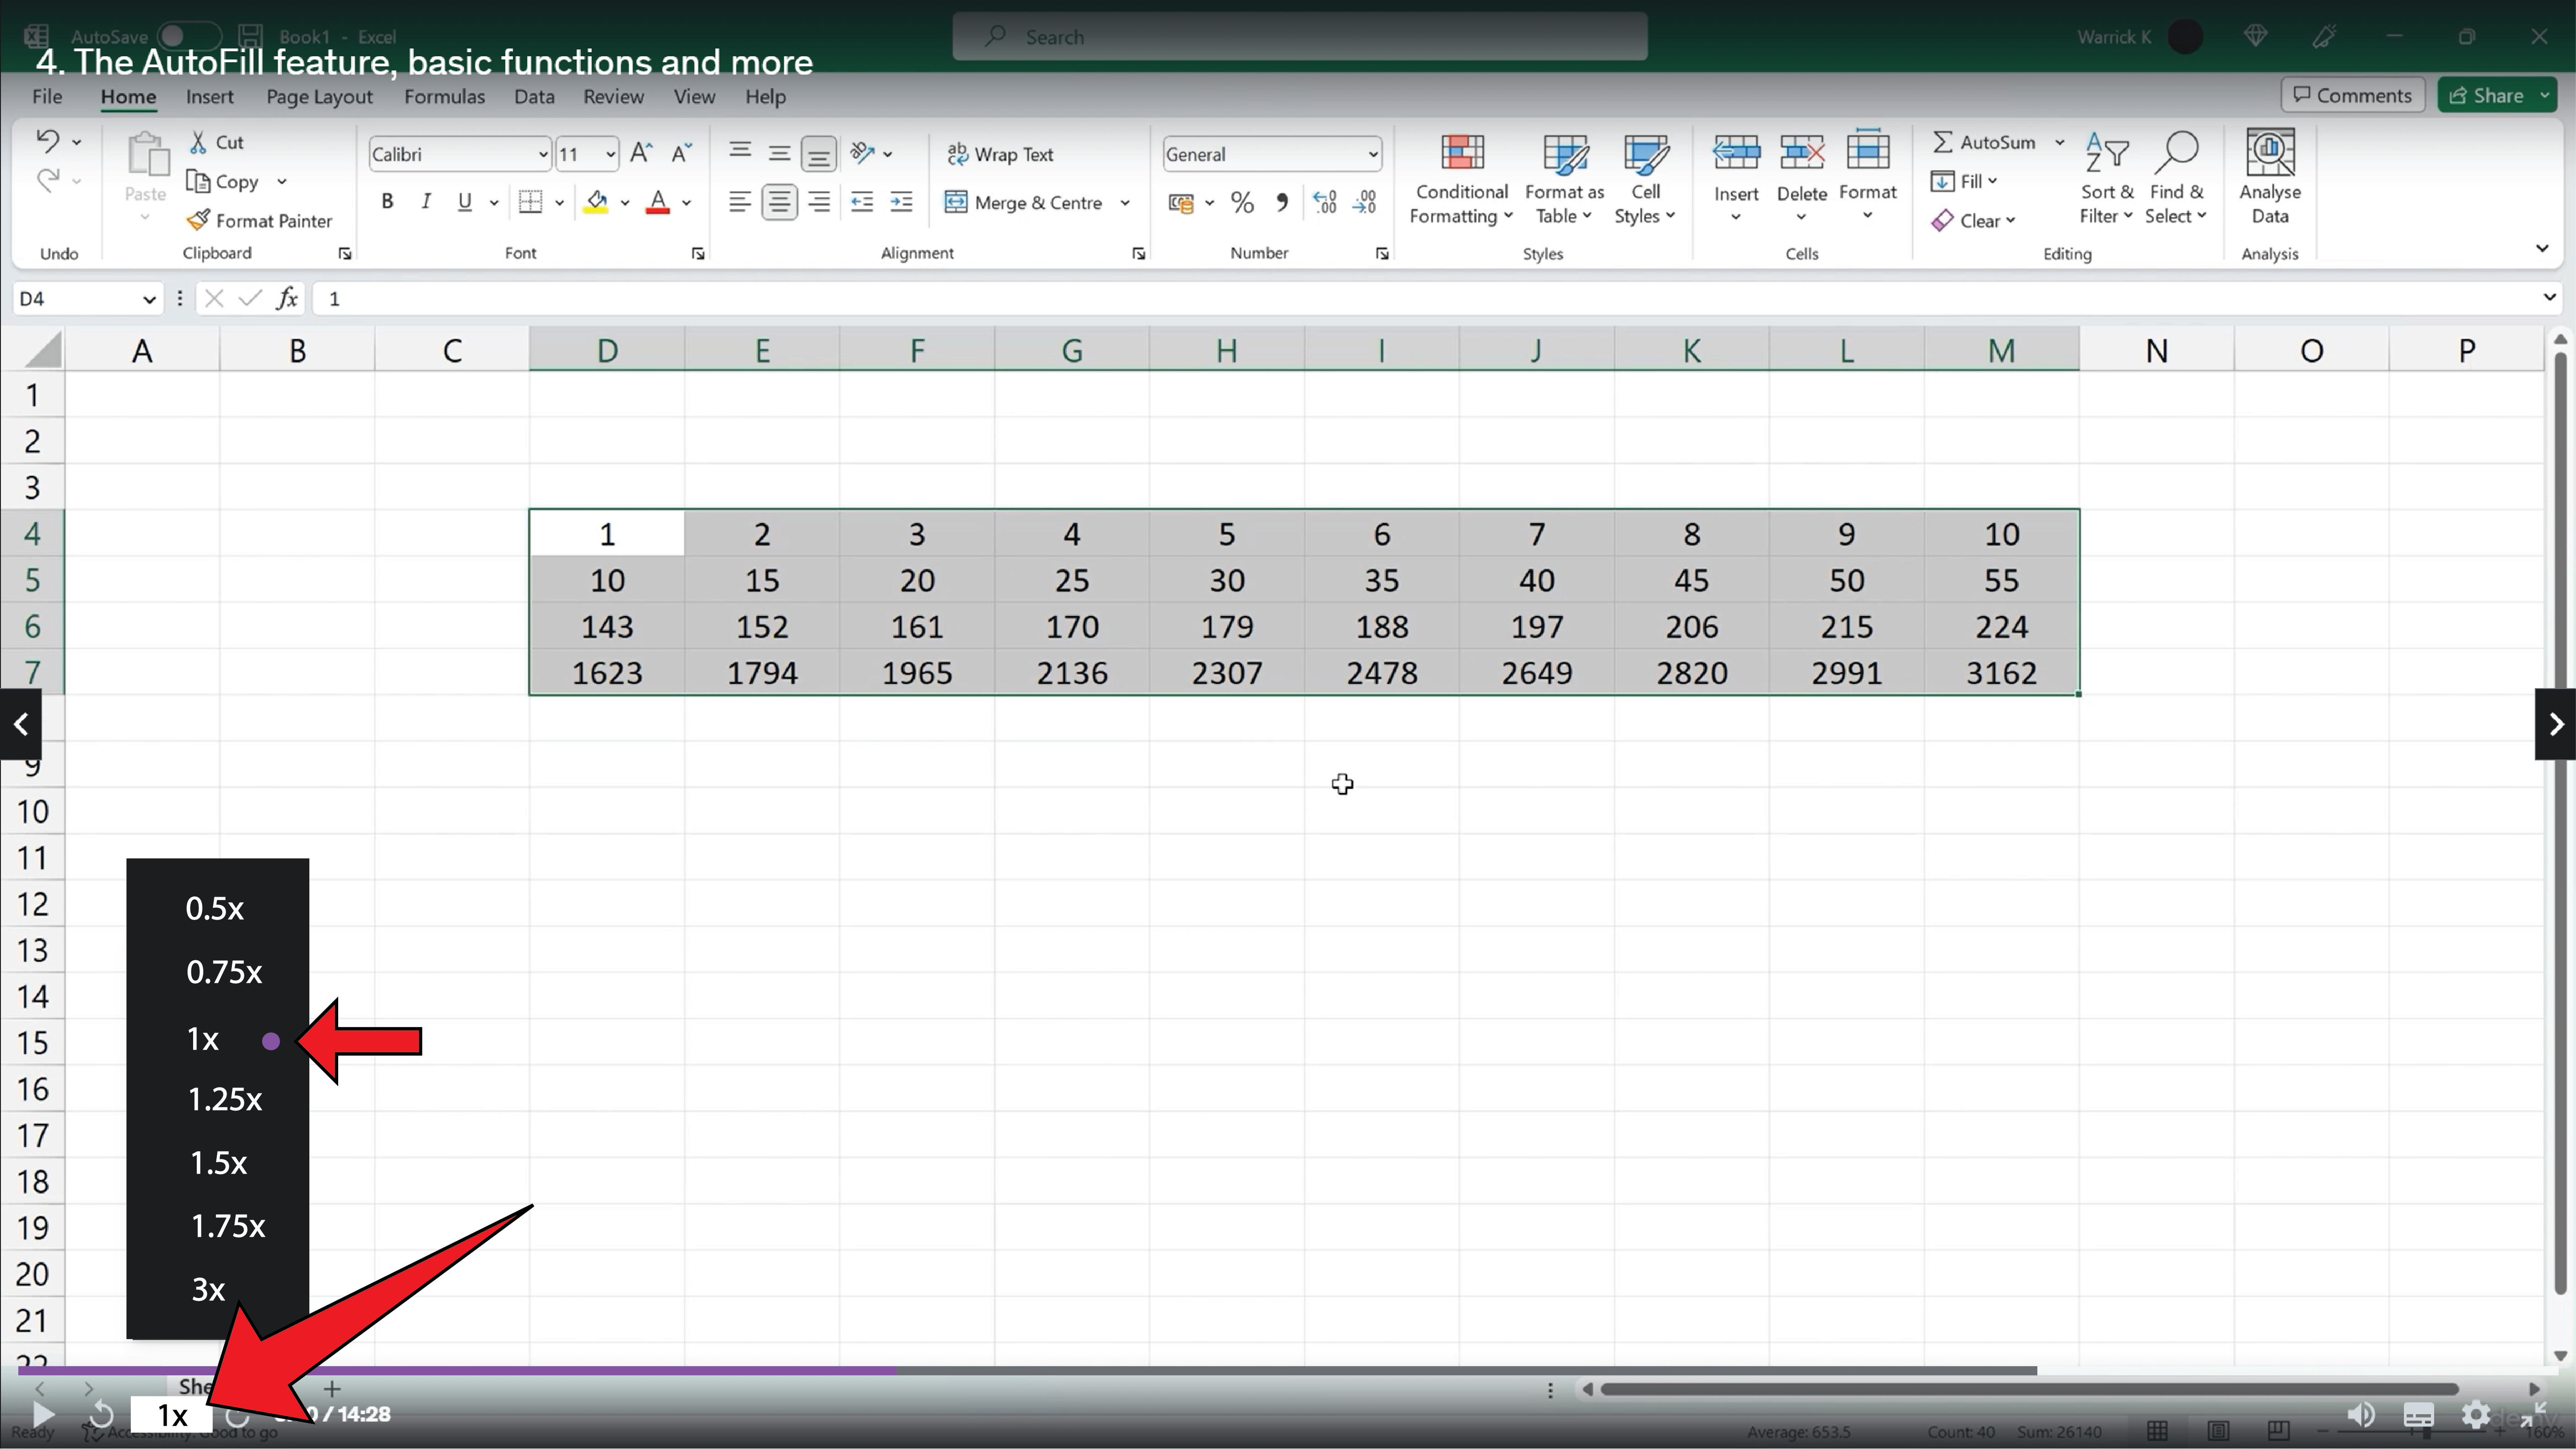Toggle Underline formatting
Screen dimensions: 2576x1449
(465, 202)
